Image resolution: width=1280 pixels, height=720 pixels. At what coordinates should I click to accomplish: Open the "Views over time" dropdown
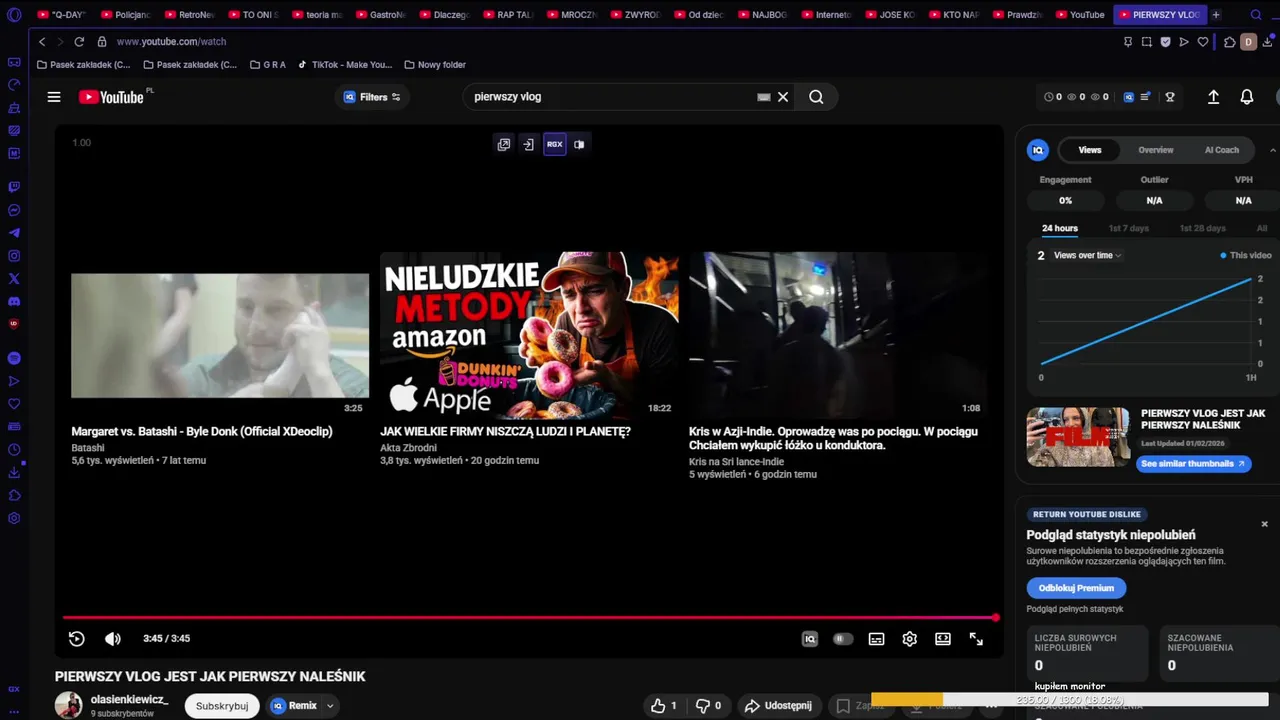point(1087,255)
